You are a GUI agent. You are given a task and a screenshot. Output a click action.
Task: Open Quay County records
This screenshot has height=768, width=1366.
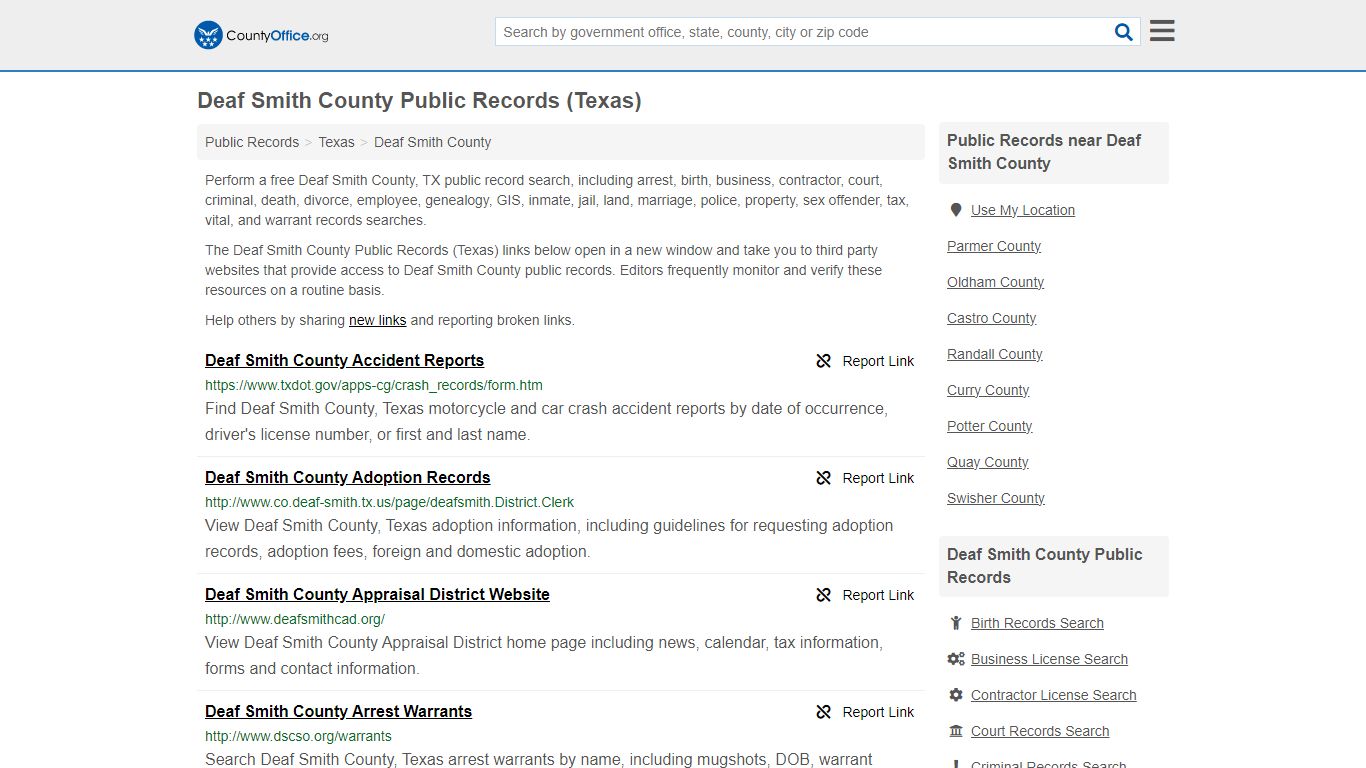point(987,462)
